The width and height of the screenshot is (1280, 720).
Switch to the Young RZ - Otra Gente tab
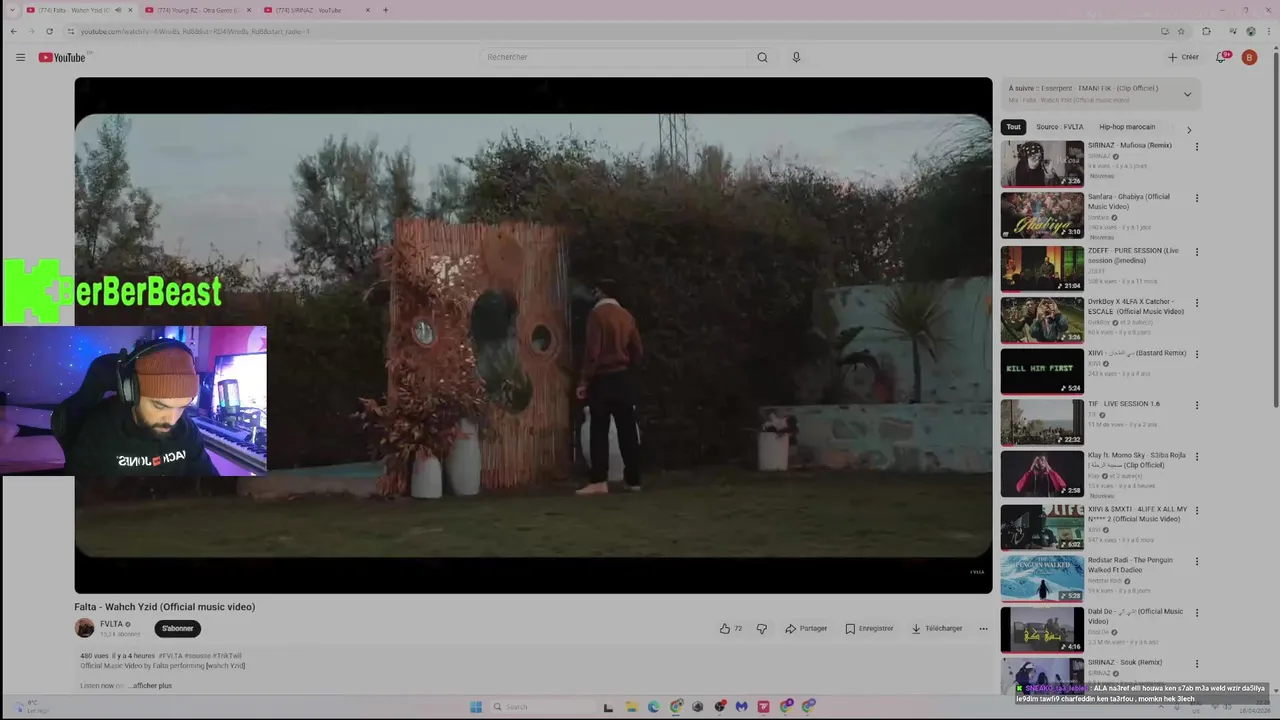197,10
